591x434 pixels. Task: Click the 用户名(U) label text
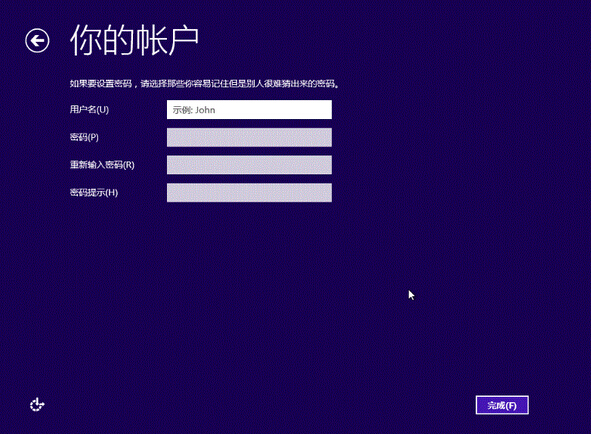point(89,110)
